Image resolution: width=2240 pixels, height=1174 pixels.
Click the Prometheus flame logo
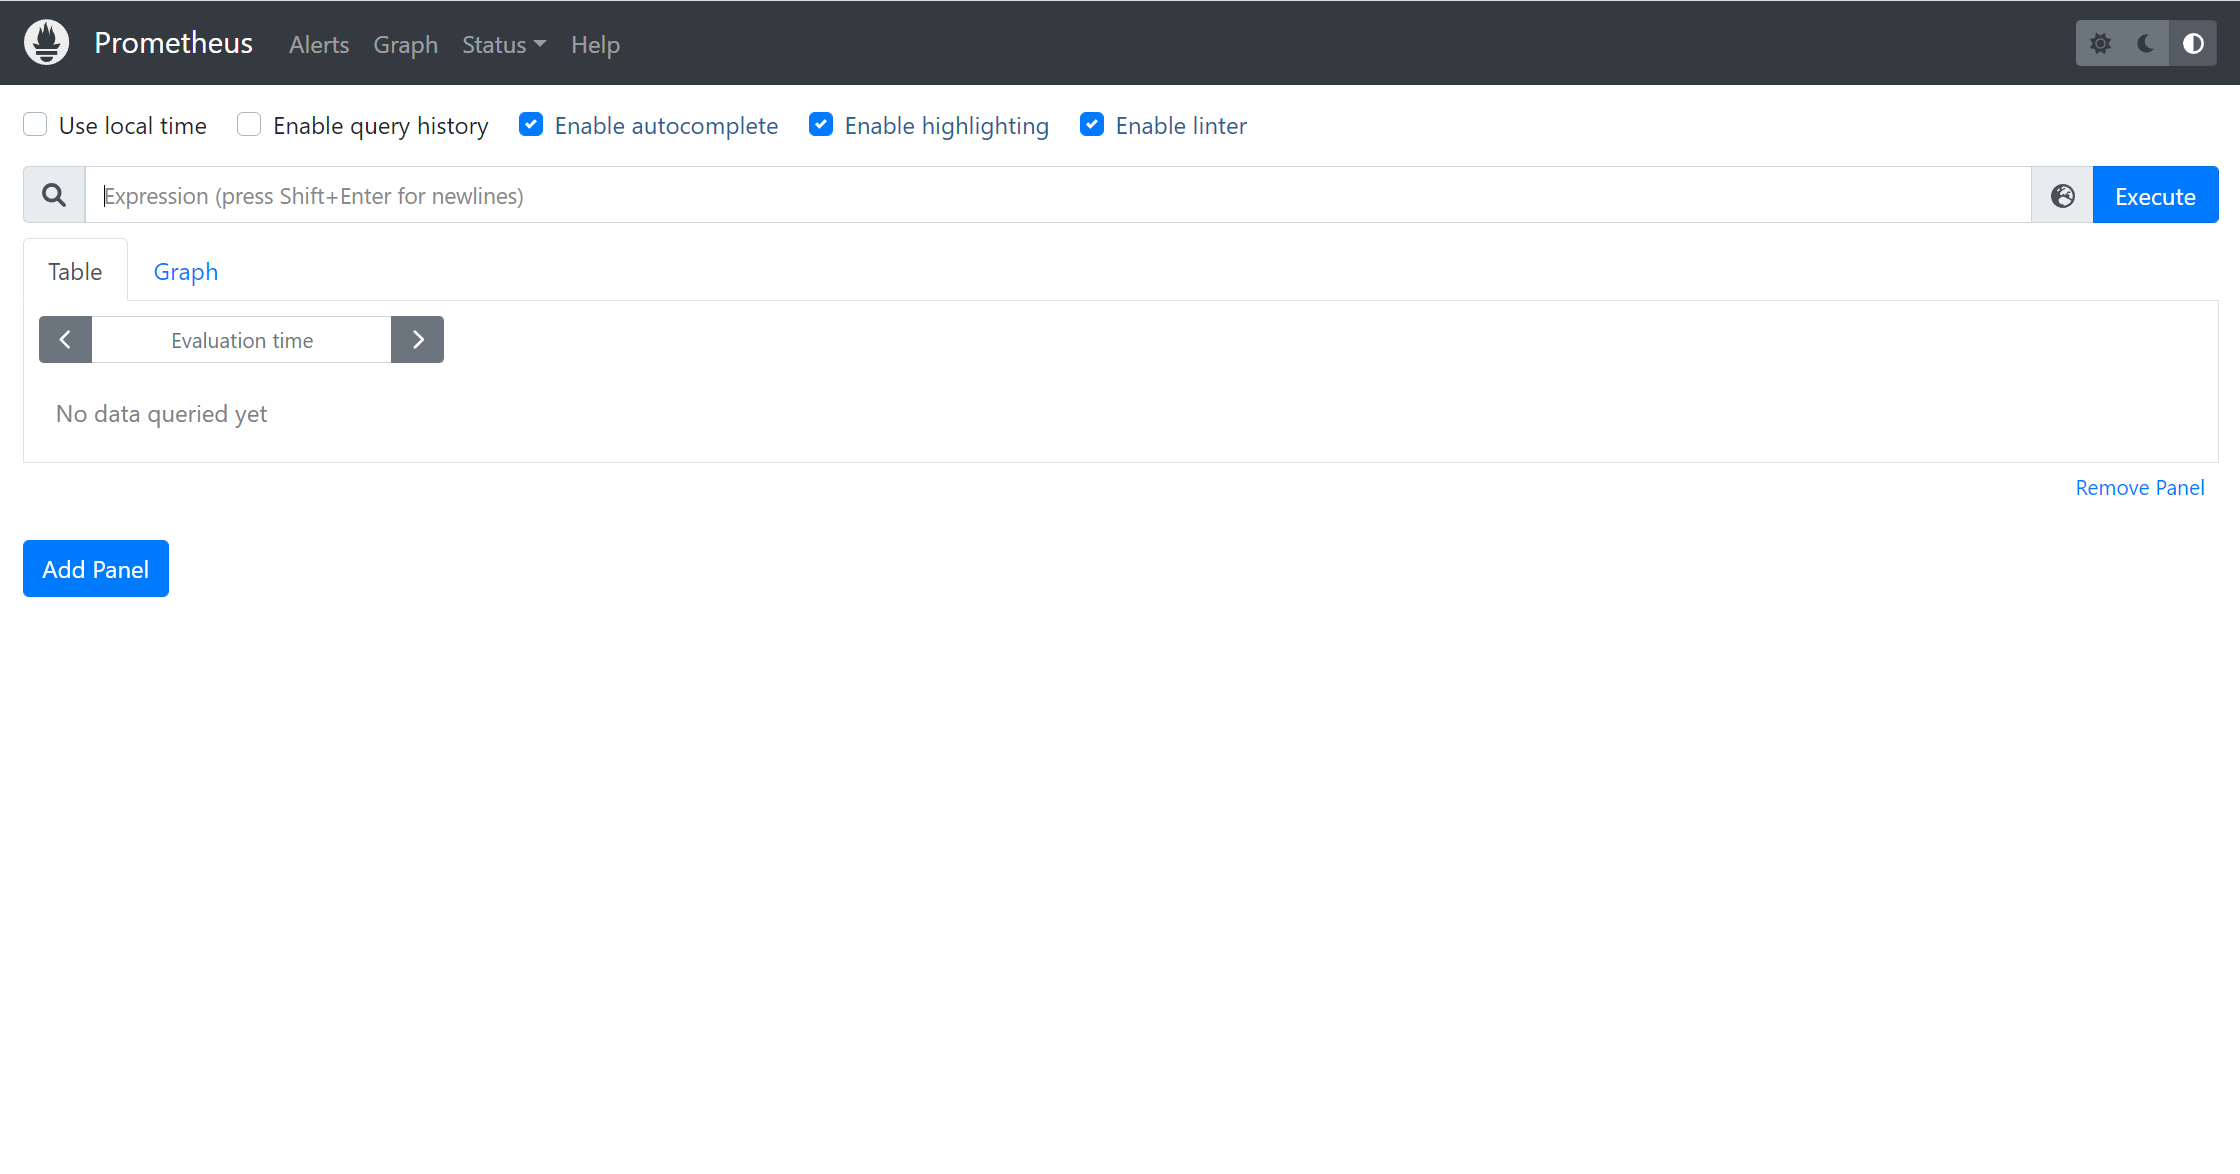pos(46,43)
